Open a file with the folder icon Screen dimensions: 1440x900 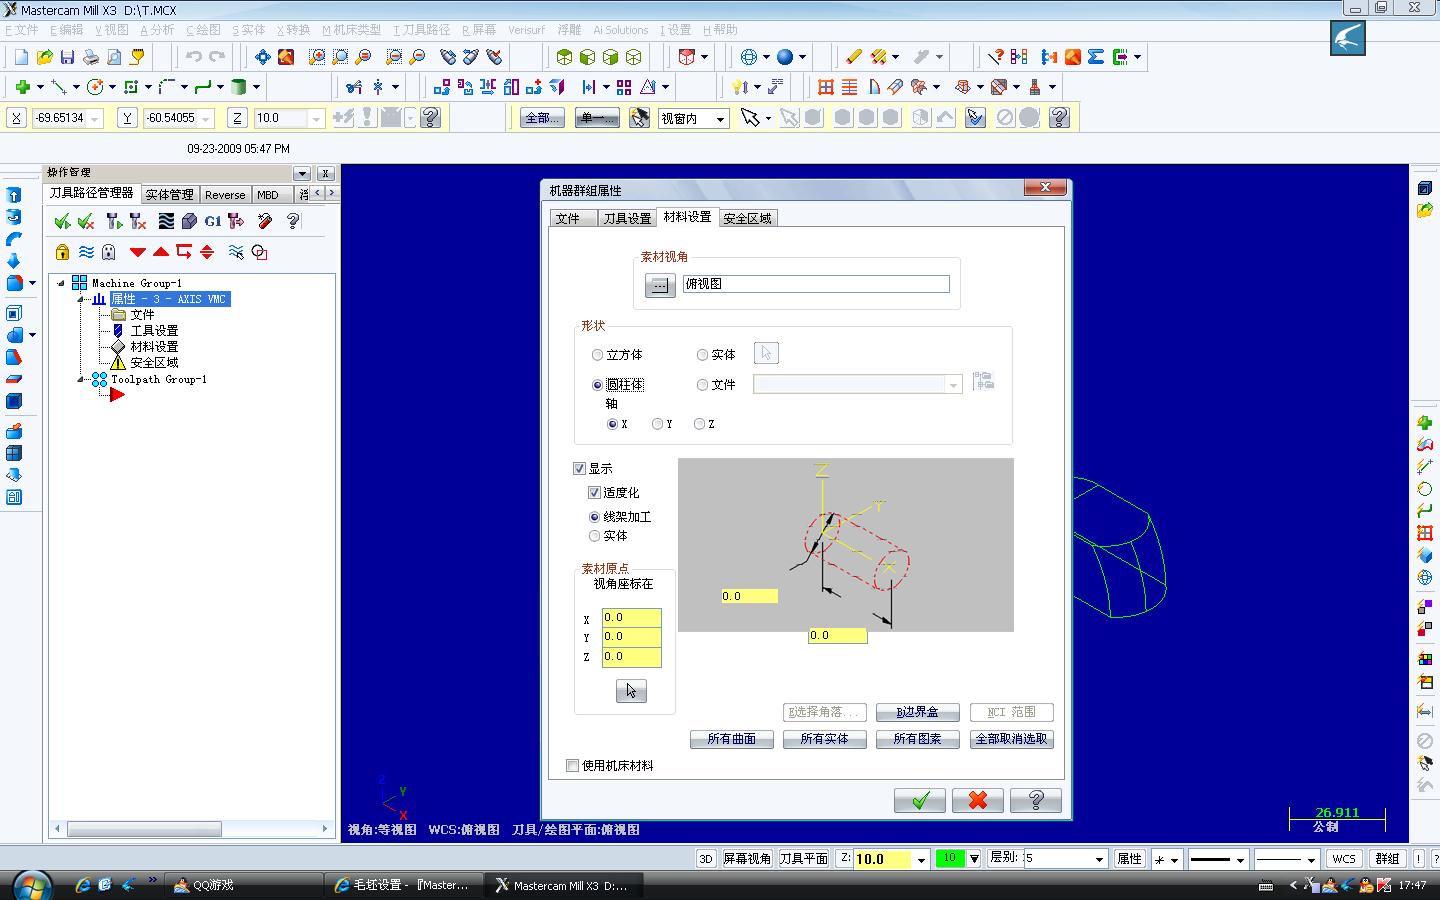(44, 57)
